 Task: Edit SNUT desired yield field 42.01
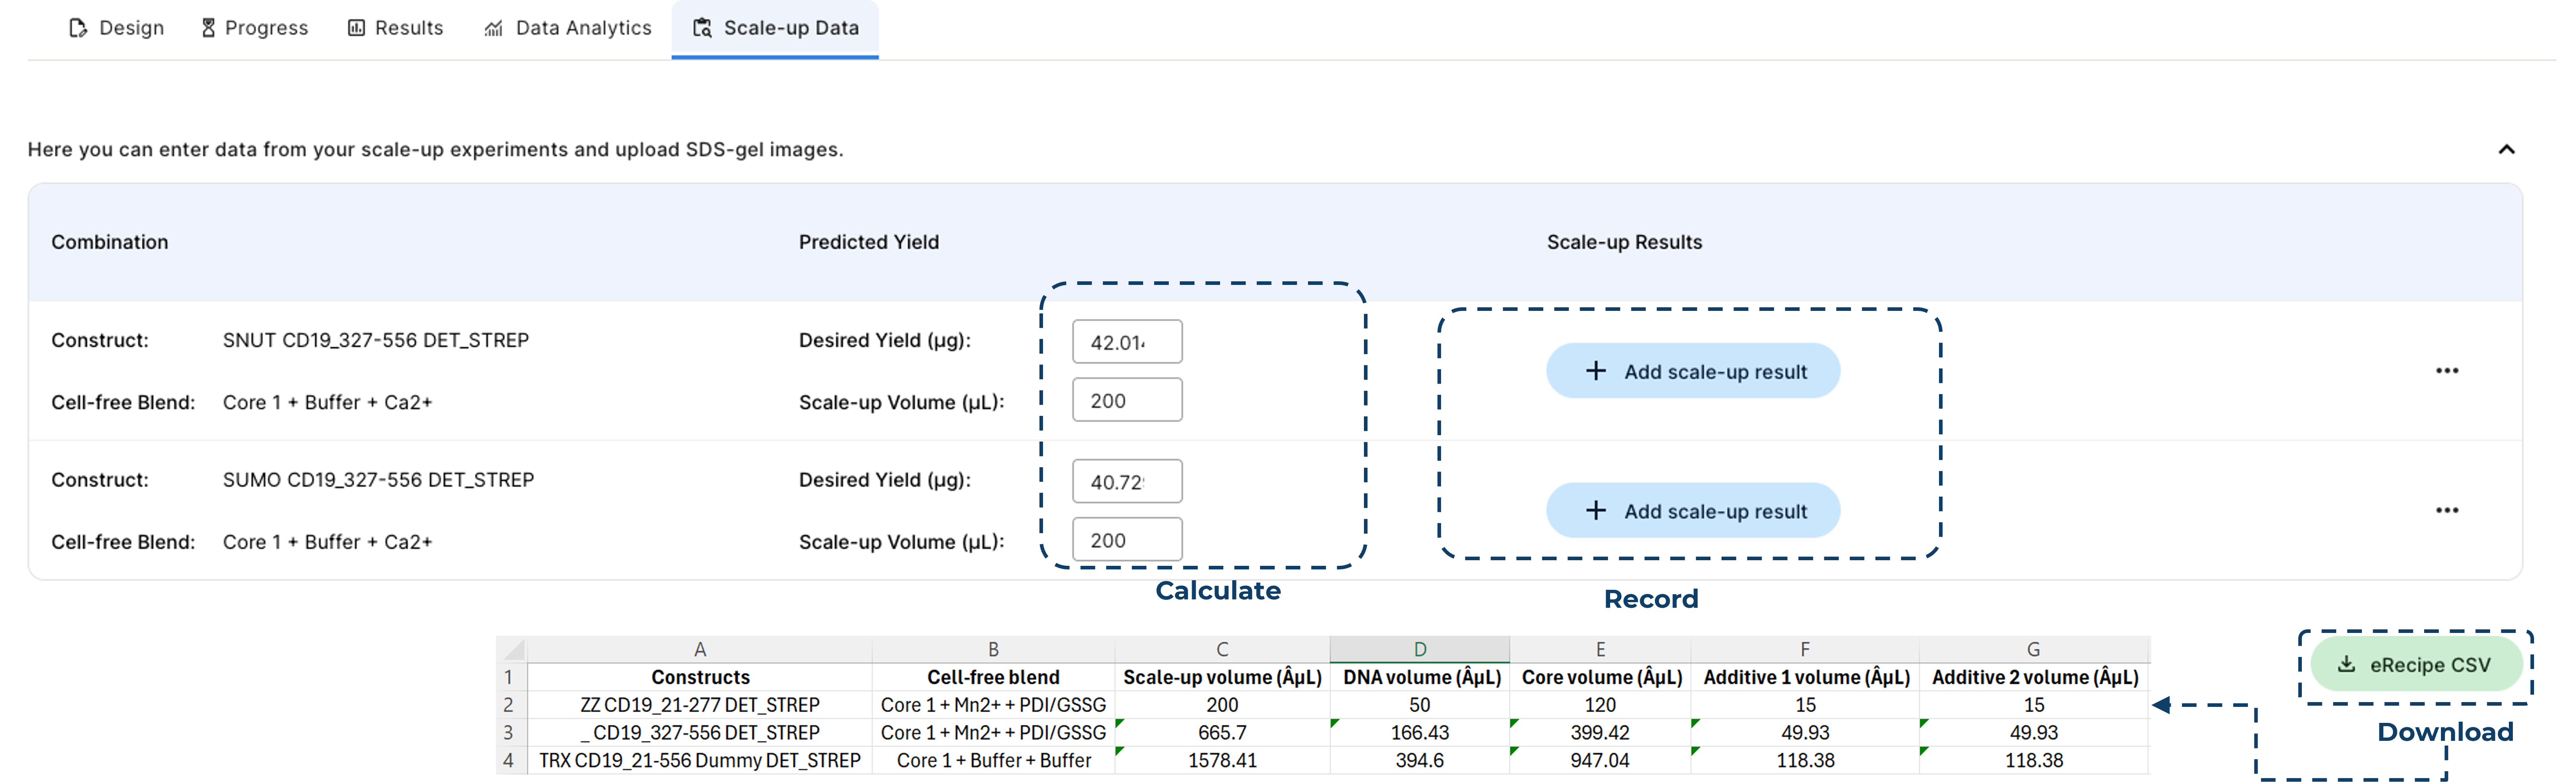1126,342
